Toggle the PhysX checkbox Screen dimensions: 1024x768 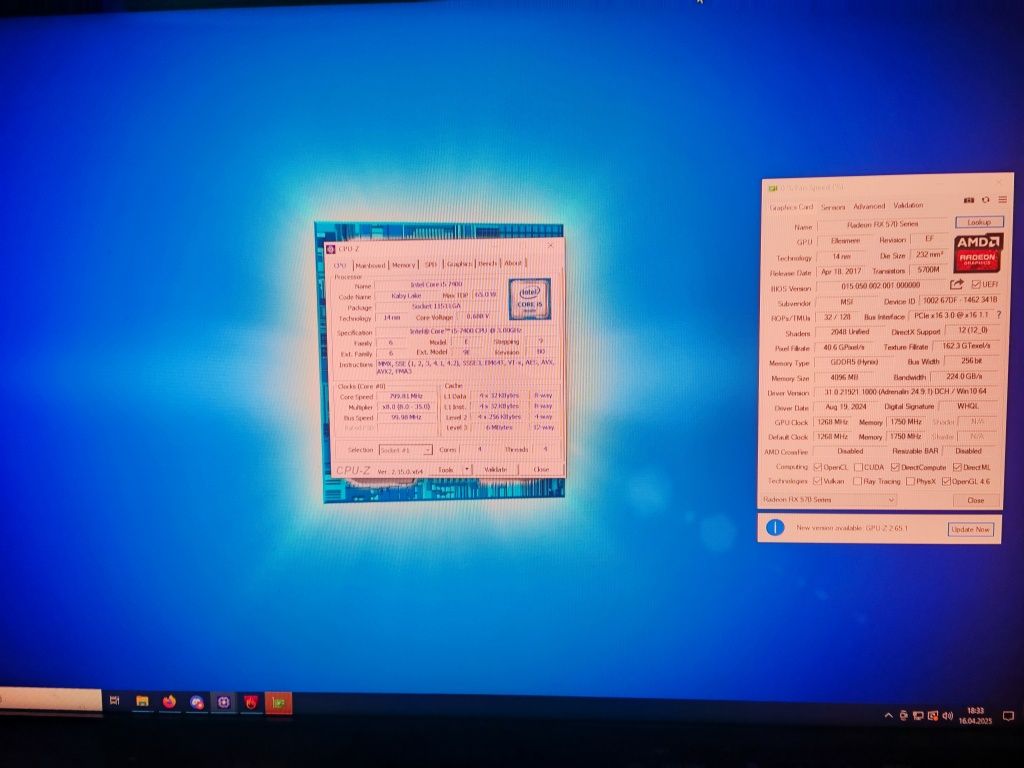point(910,481)
